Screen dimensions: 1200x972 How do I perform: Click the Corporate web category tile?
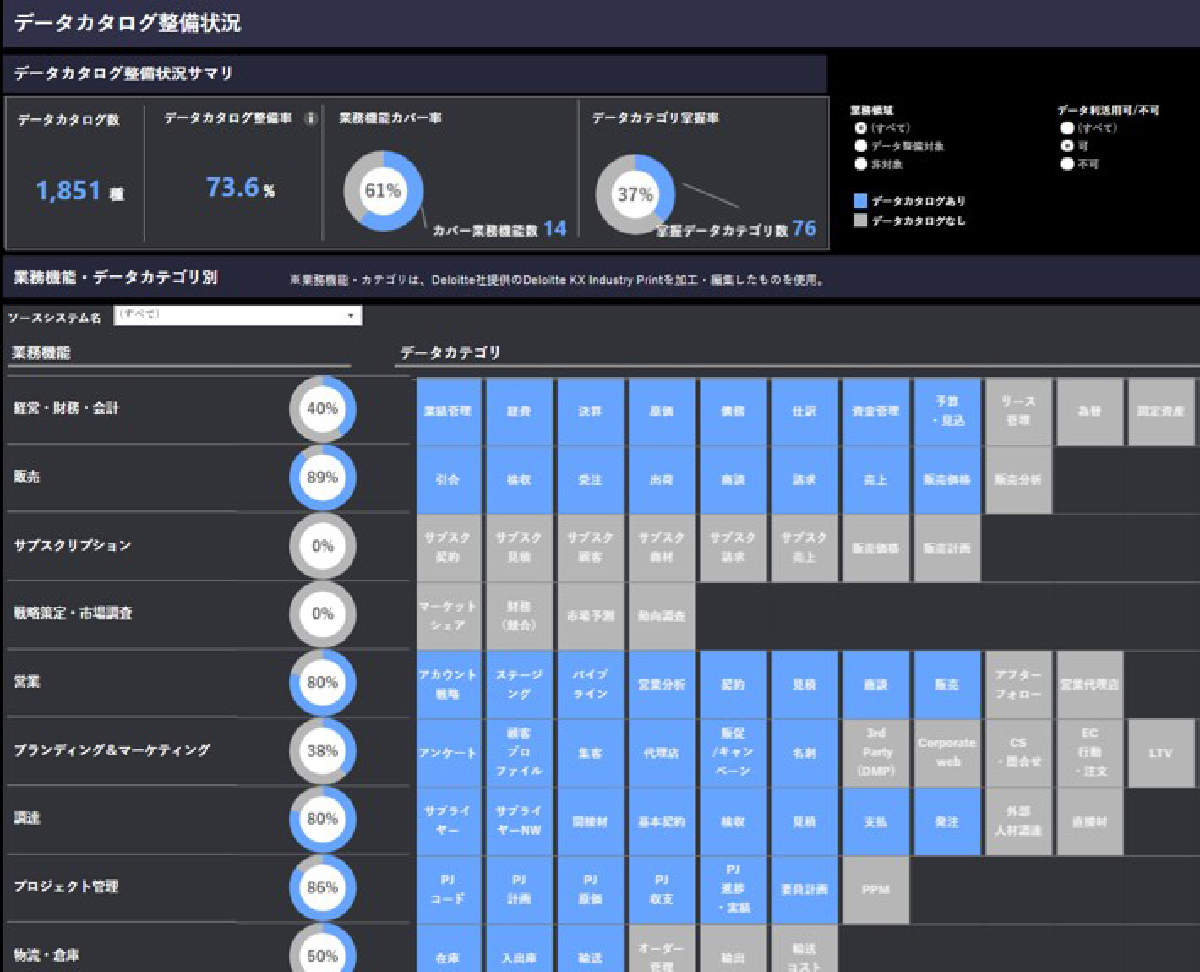[946, 753]
